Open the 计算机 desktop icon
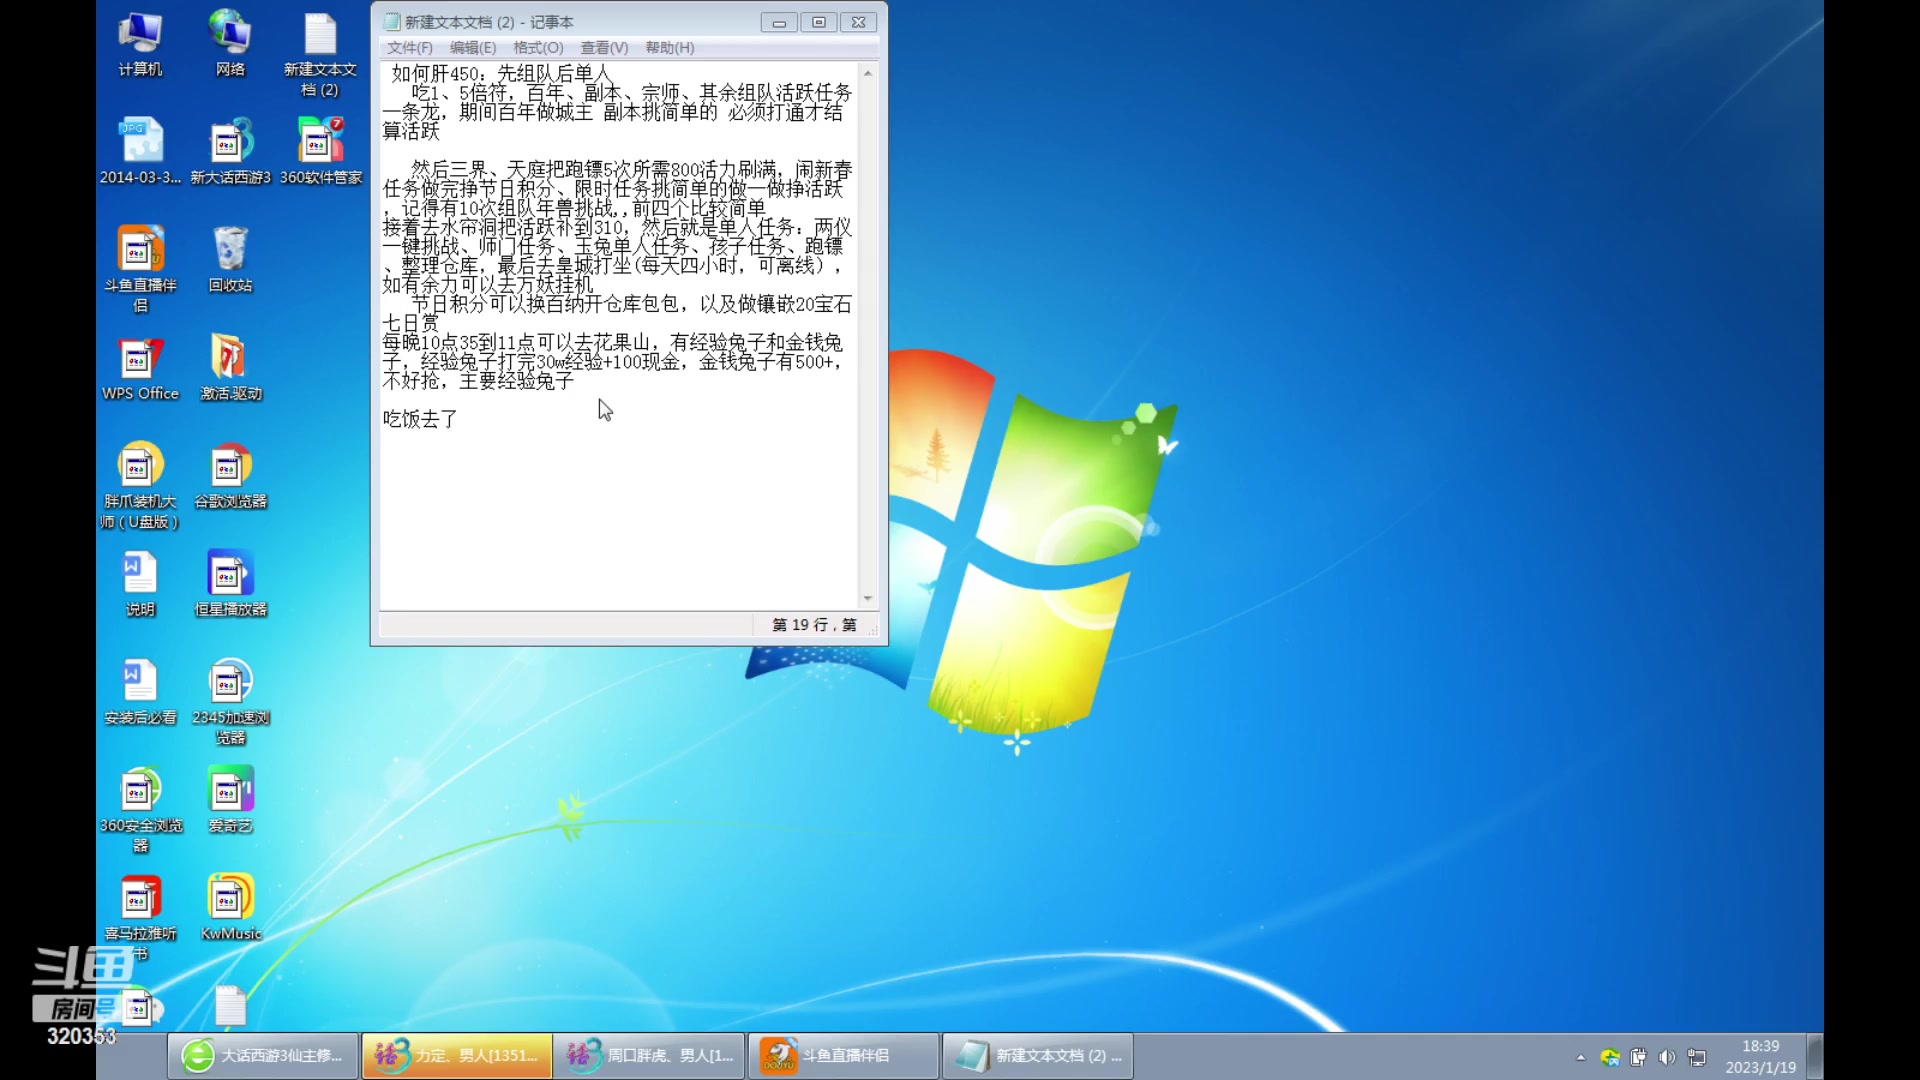The image size is (1920, 1080). (x=140, y=45)
